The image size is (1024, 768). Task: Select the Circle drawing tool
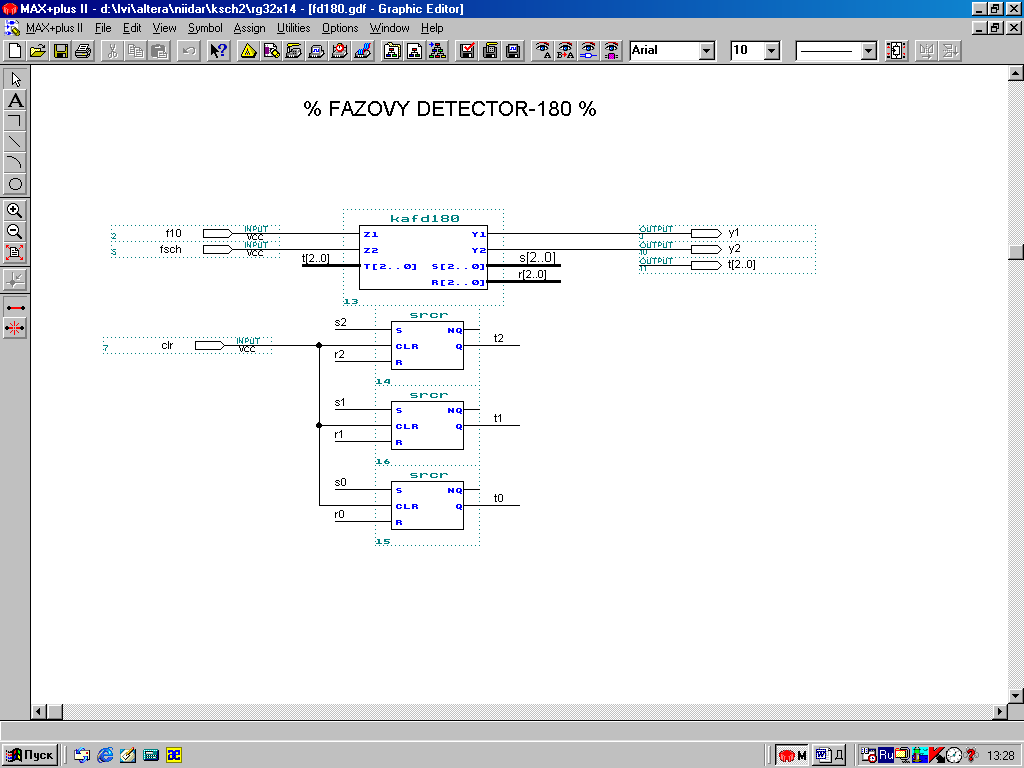[x=16, y=184]
